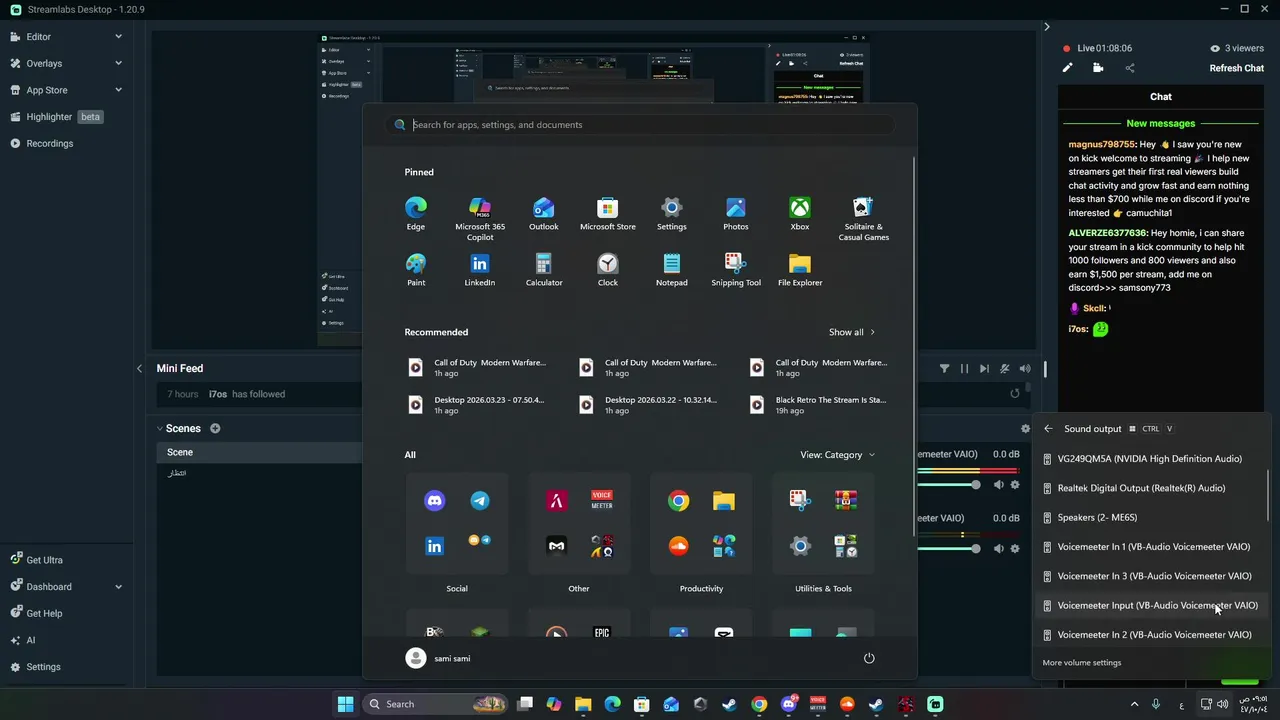Screen dimensions: 1280x720
Task: Open settings gear of second mixer source
Action: tap(1015, 548)
